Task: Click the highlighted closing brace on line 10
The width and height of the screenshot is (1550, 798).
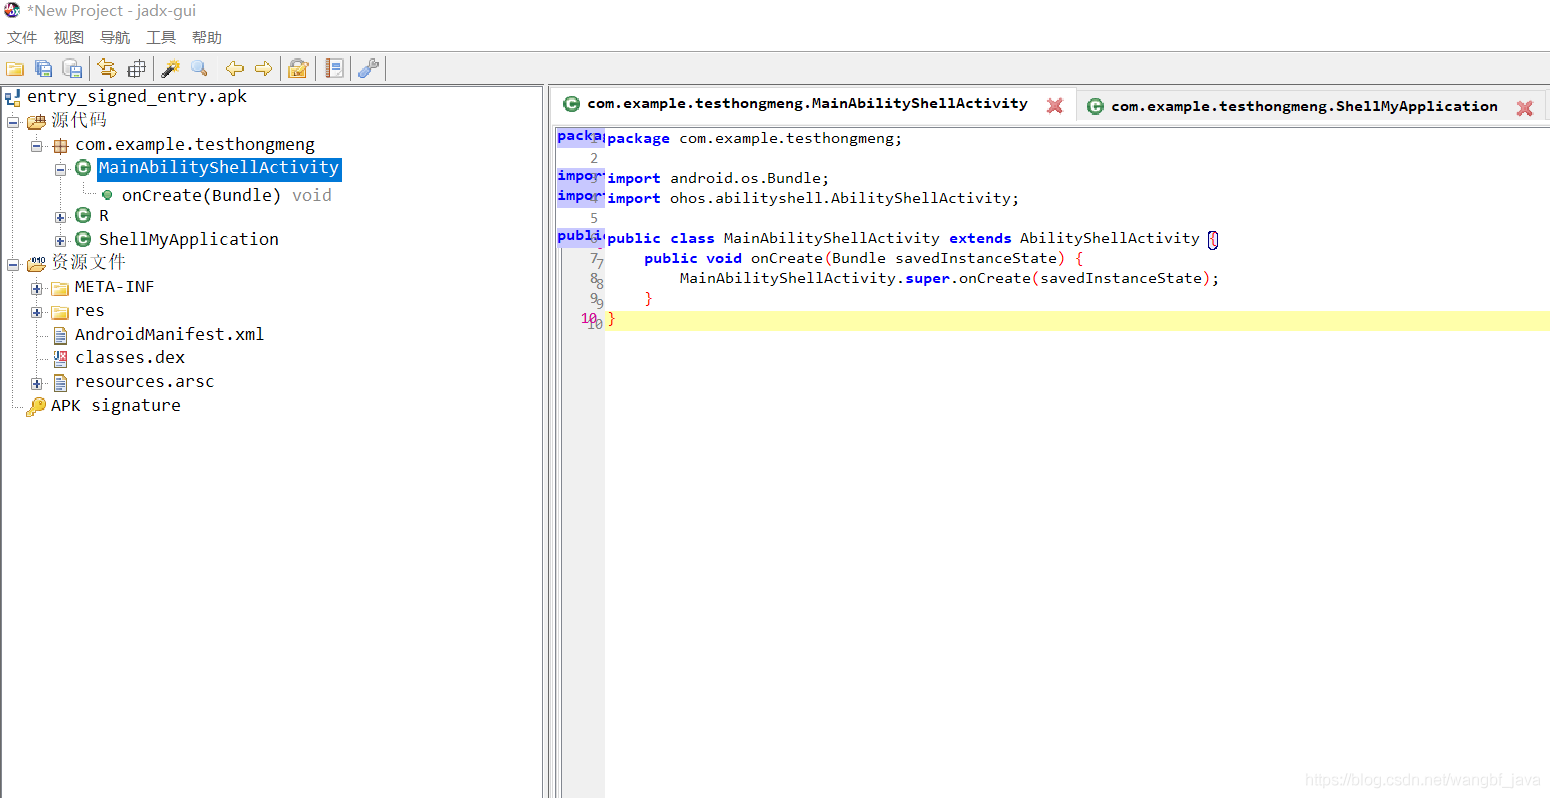Action: (x=612, y=319)
